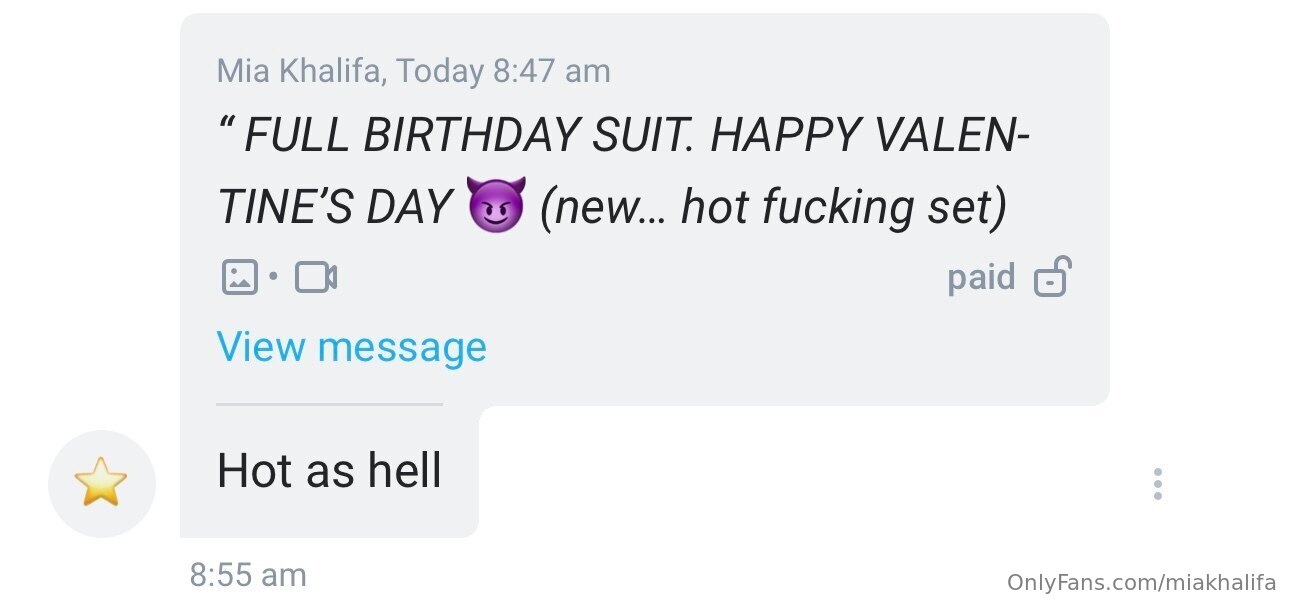This screenshot has height=609, width=1290.
Task: Select the "Hot as hell" reply text
Action: (x=329, y=470)
